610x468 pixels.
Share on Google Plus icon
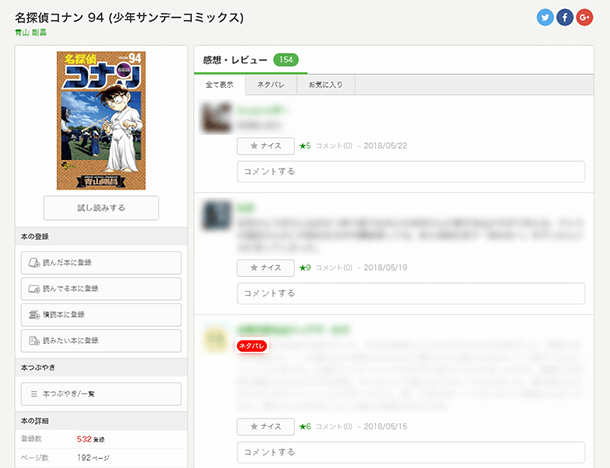coord(584,18)
